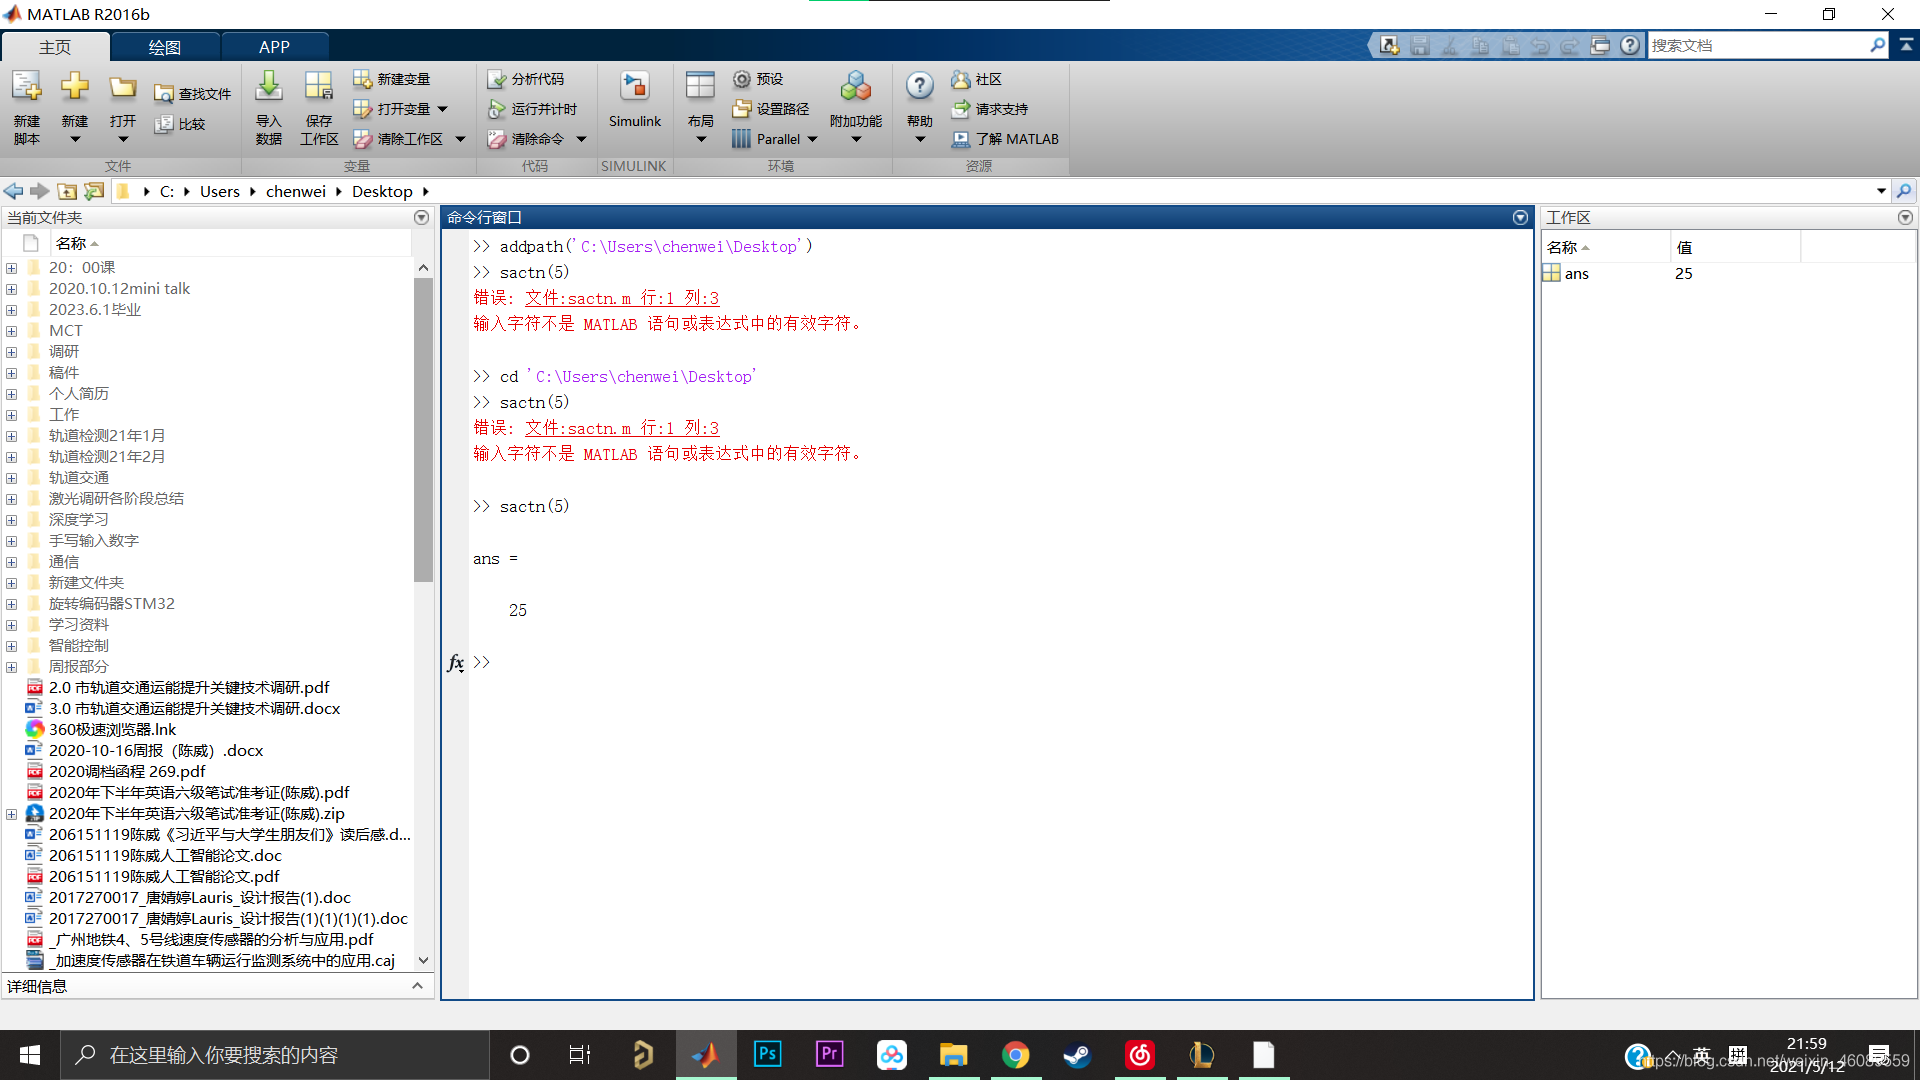This screenshot has height=1080, width=1920.
Task: Select 2020调档函程 269.pdf file
Action: pos(127,772)
